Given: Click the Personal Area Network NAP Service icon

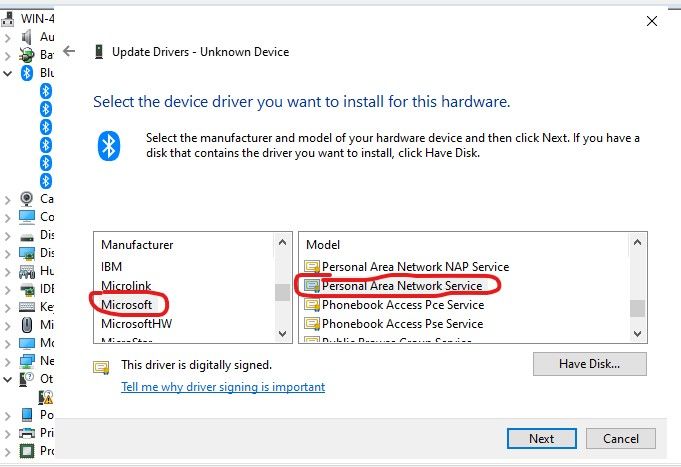Looking at the screenshot, I should pyautogui.click(x=312, y=267).
